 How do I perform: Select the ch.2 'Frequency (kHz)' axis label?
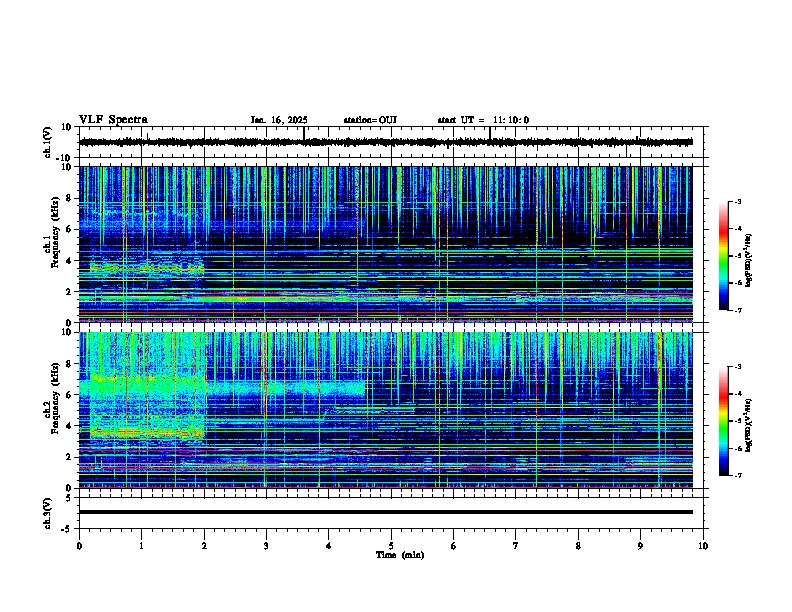pos(55,398)
